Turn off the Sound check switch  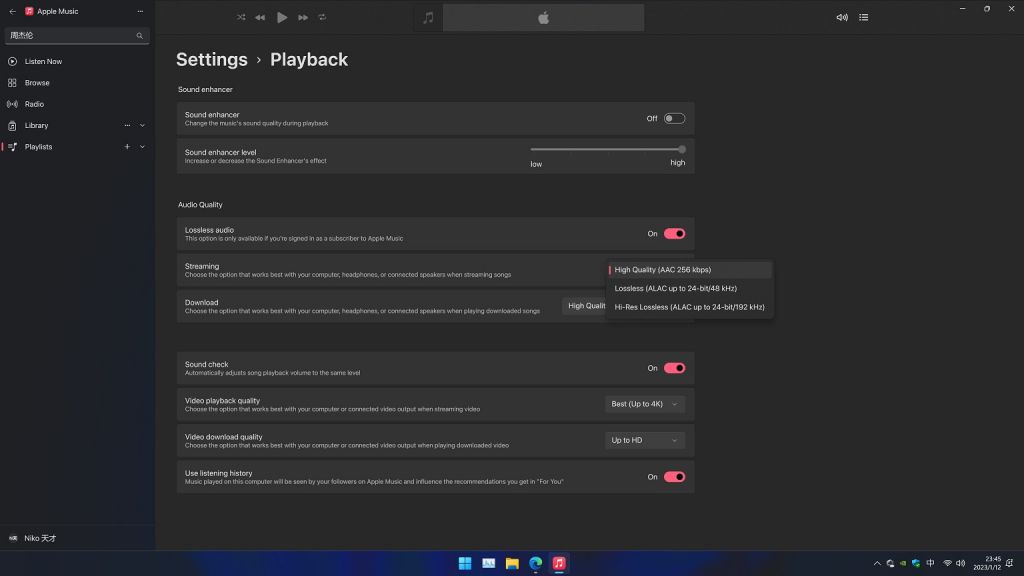674,368
